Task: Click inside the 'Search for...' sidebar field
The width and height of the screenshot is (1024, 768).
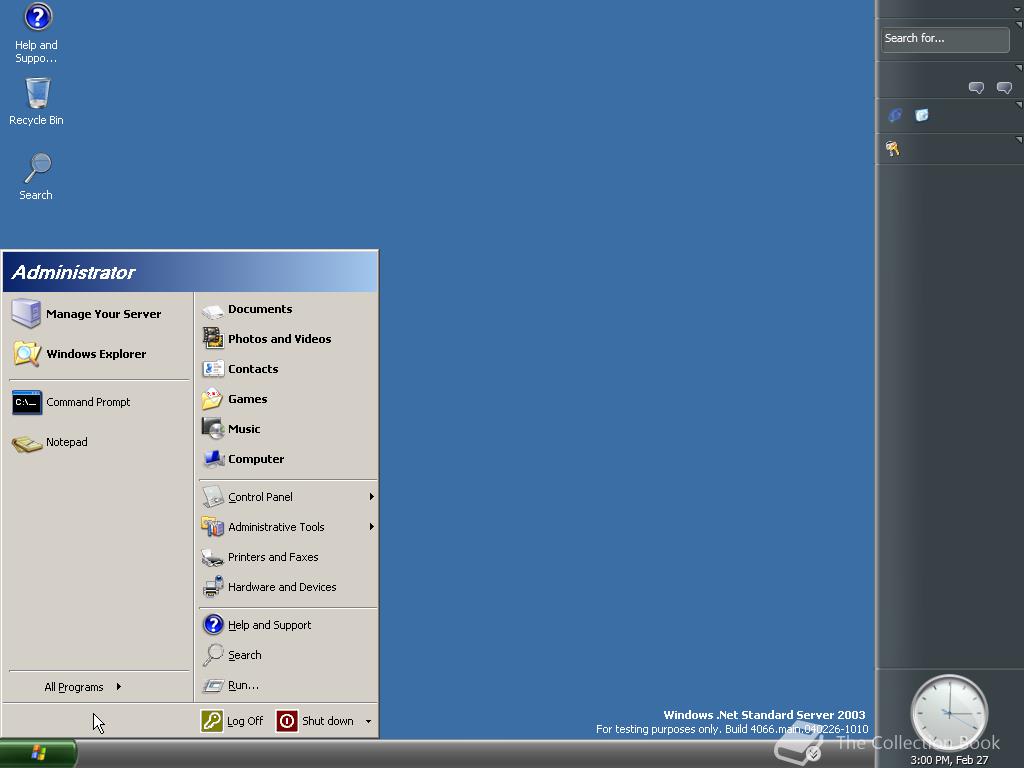Action: (x=945, y=39)
